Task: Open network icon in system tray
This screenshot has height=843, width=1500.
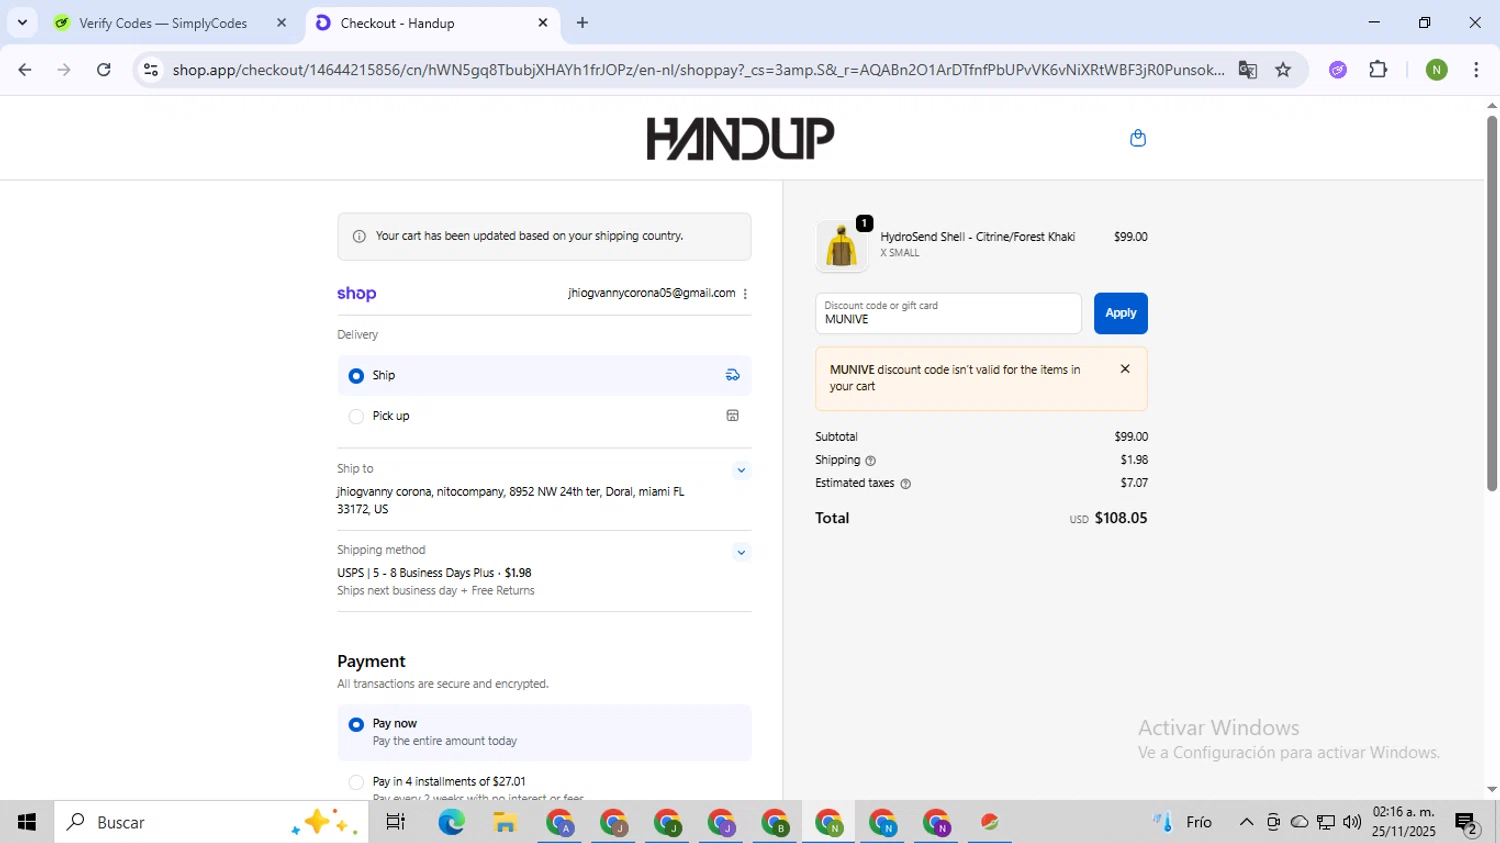Action: click(1326, 822)
